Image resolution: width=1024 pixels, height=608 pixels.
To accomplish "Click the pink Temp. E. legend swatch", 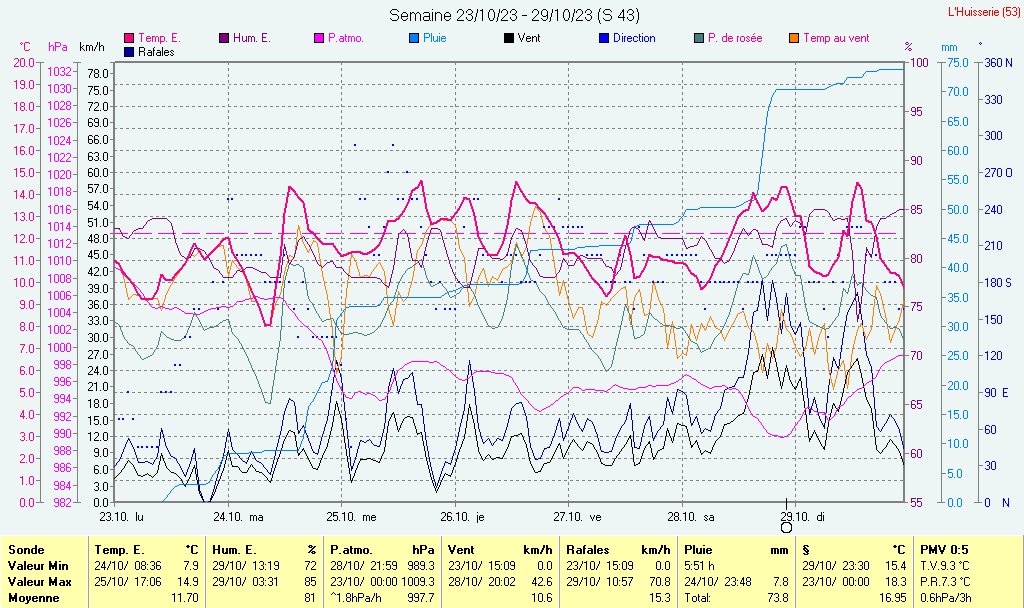I will click(x=129, y=39).
